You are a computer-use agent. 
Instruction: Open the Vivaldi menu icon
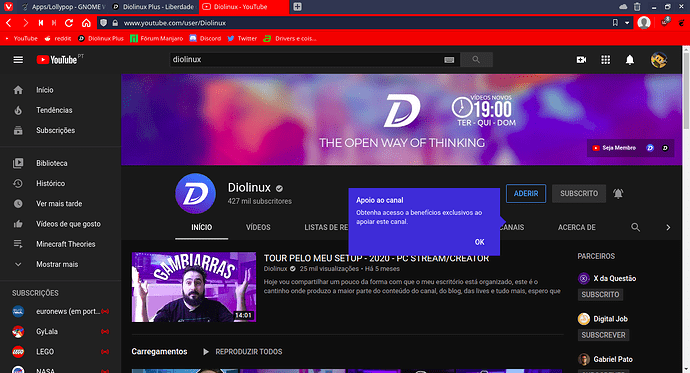pos(8,7)
